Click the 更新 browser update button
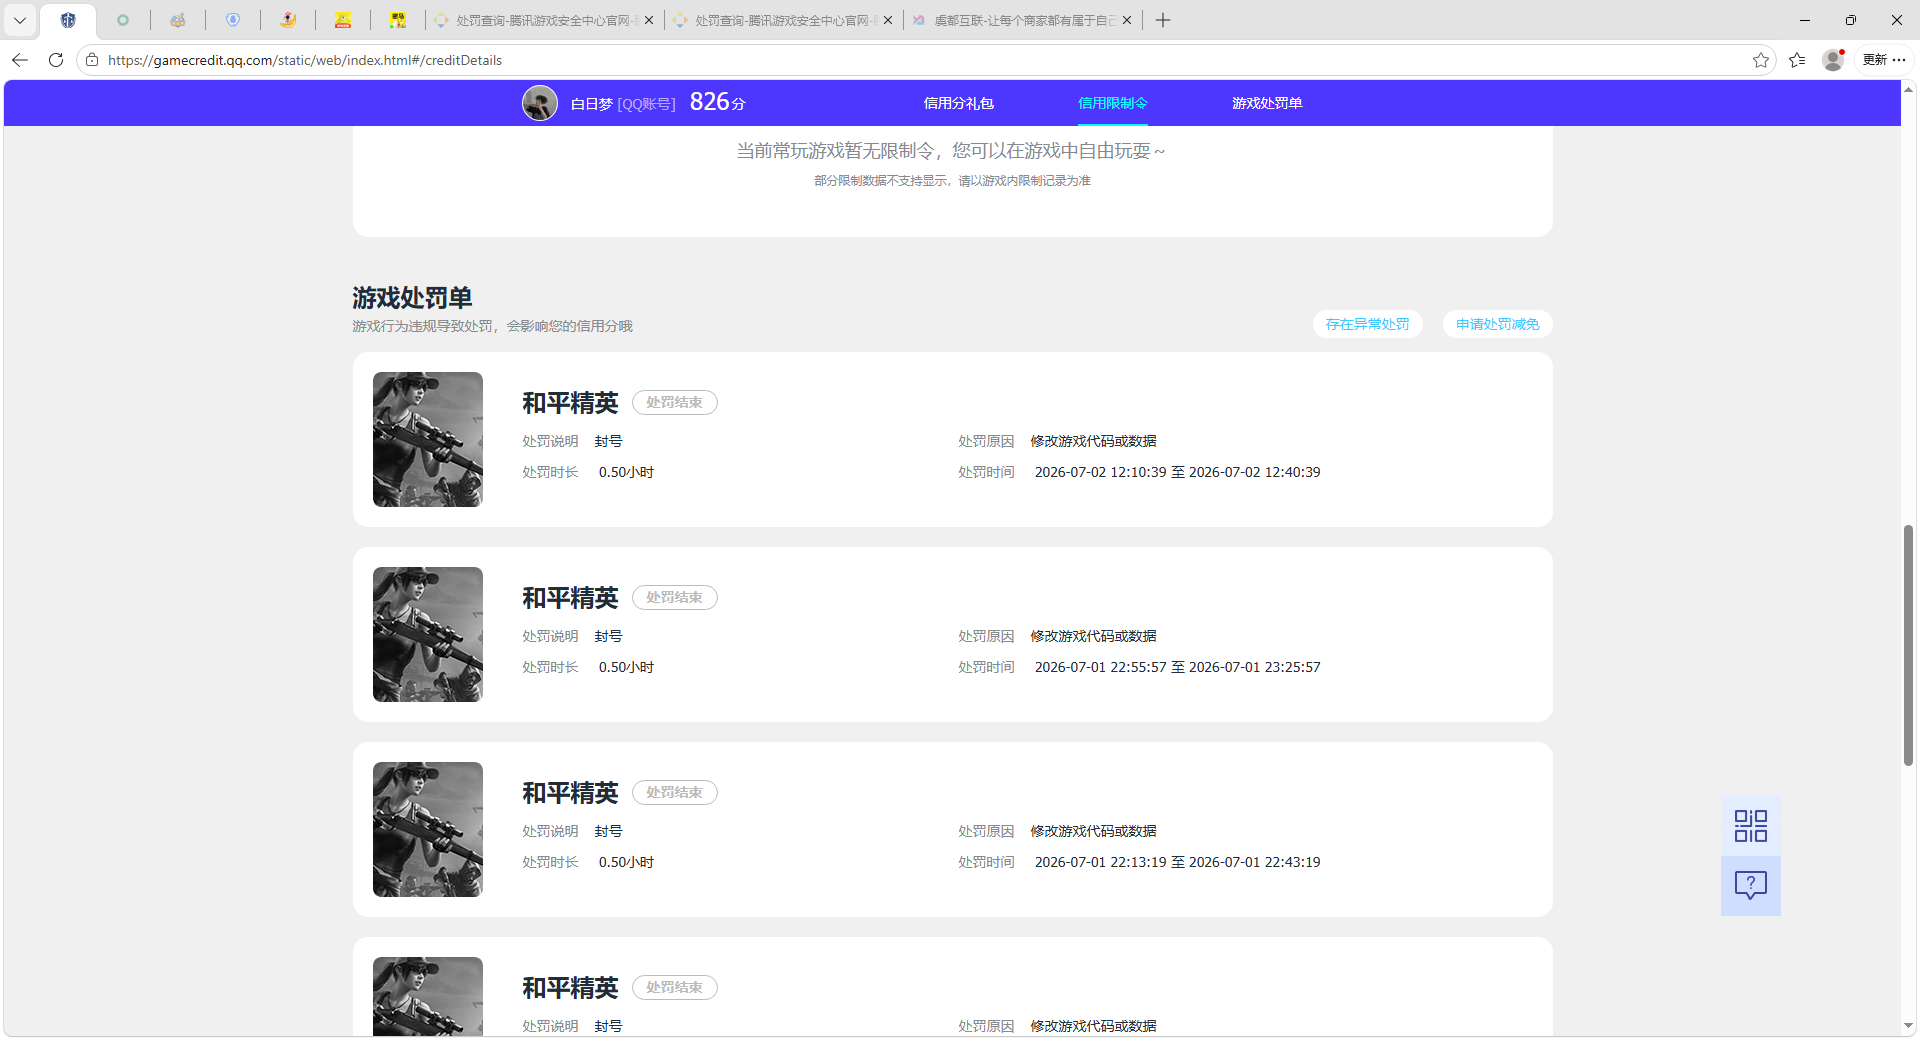 tap(1884, 60)
